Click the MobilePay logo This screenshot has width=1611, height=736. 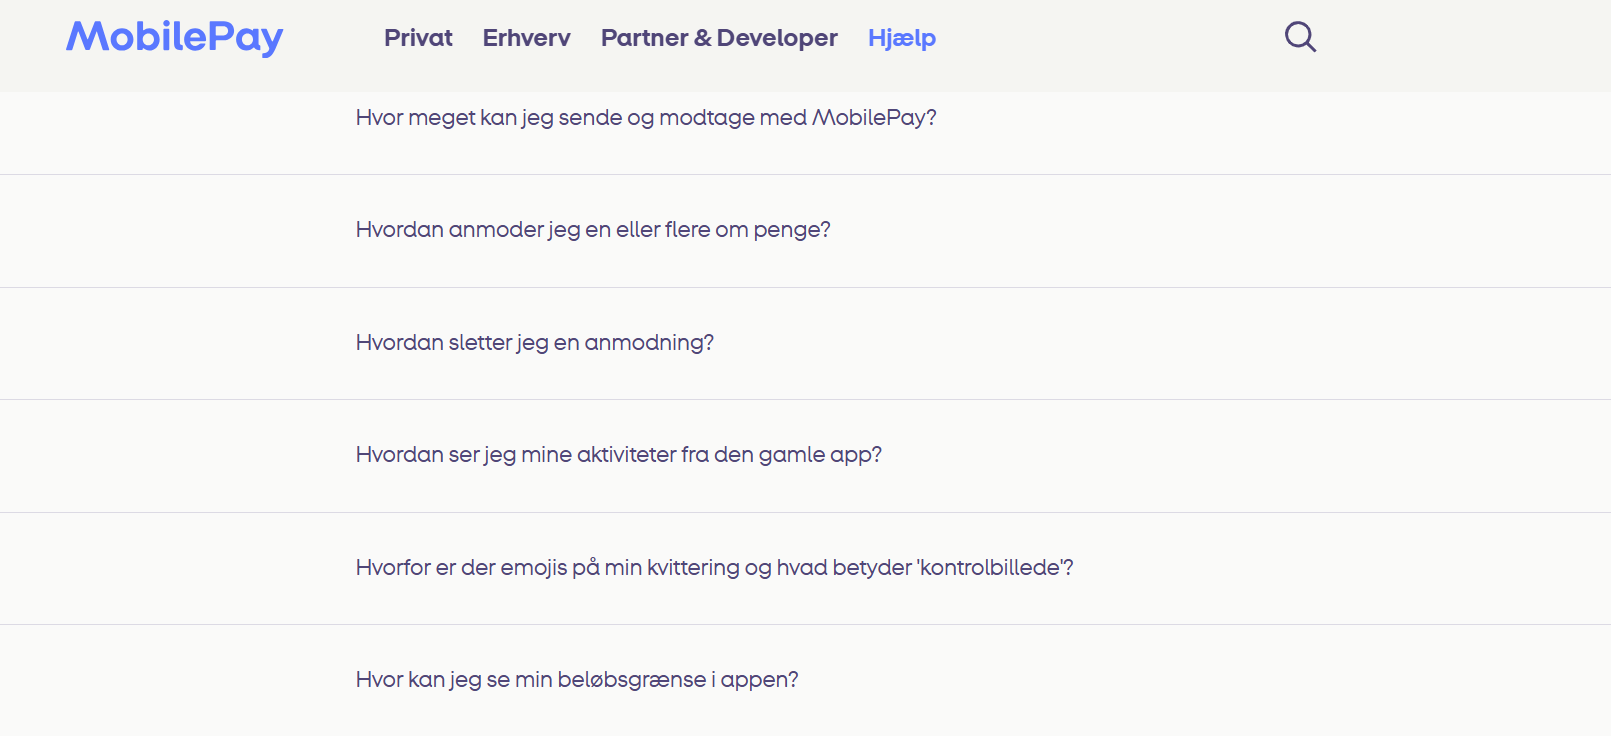coord(175,37)
